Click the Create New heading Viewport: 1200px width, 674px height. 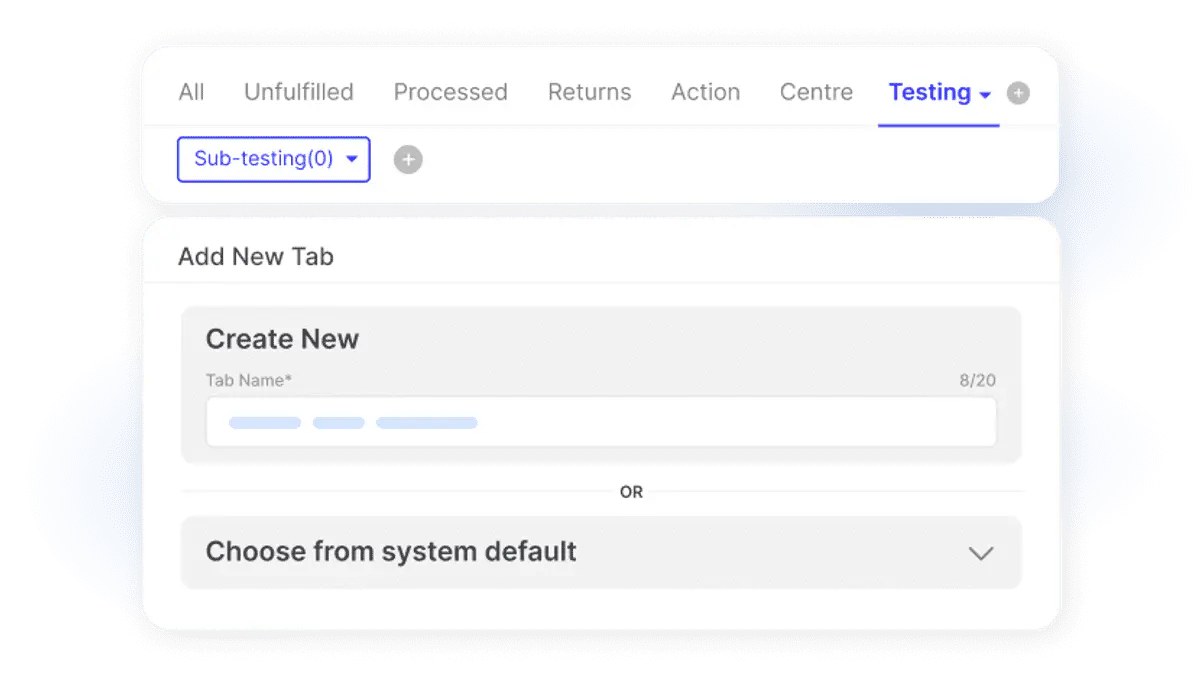(x=282, y=339)
